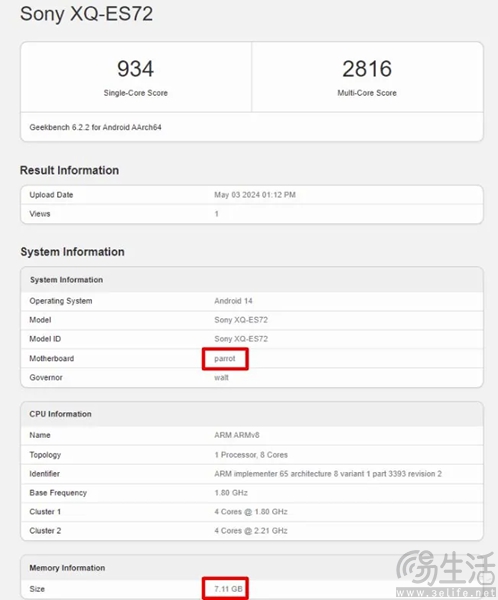Select the May 03 2024 01:12 PM value
Image resolution: width=498 pixels, height=600 pixels.
pyautogui.click(x=255, y=195)
